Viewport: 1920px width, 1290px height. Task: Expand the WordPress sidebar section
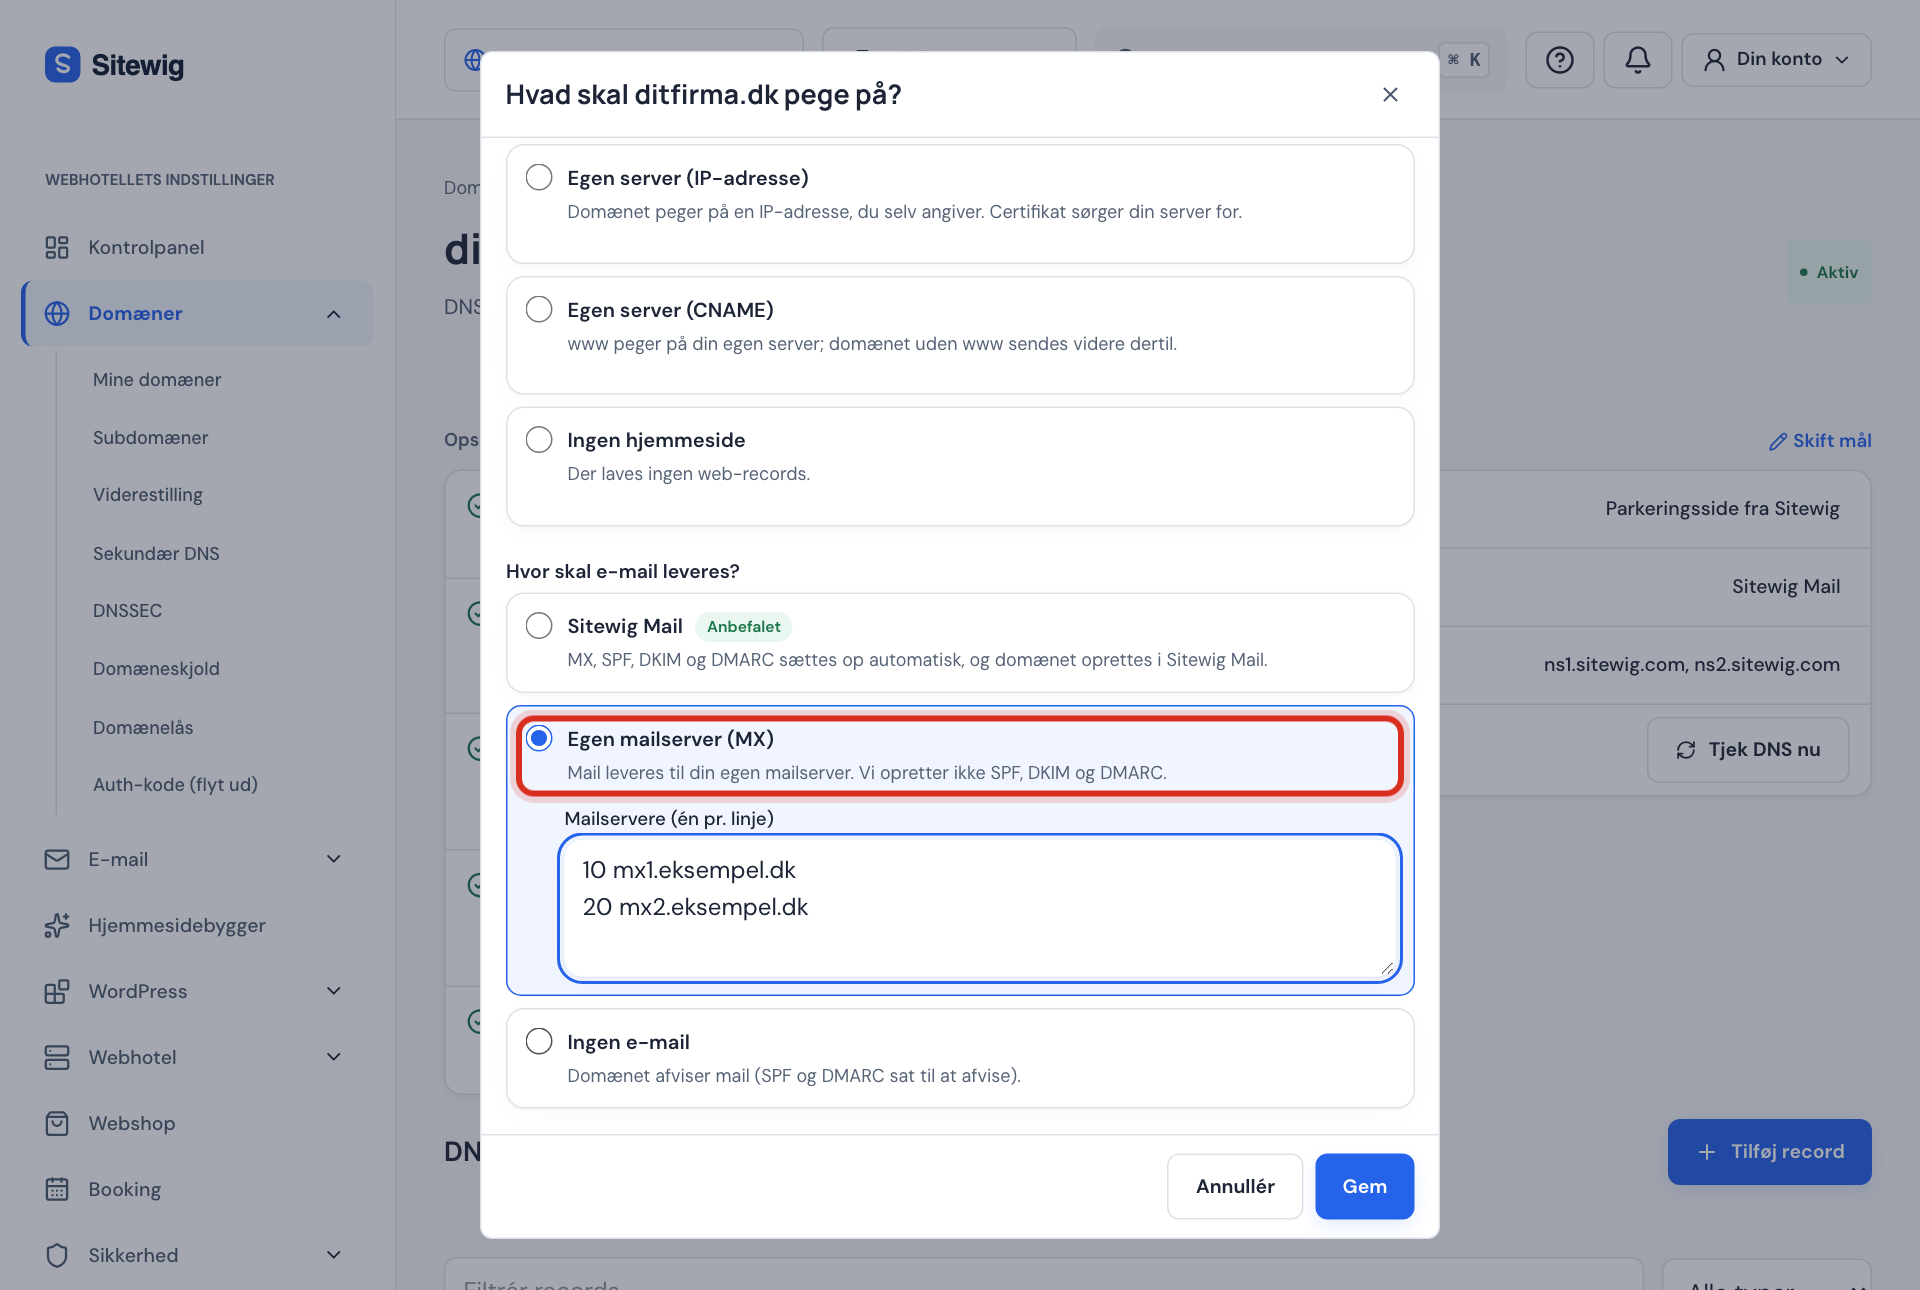click(x=334, y=991)
